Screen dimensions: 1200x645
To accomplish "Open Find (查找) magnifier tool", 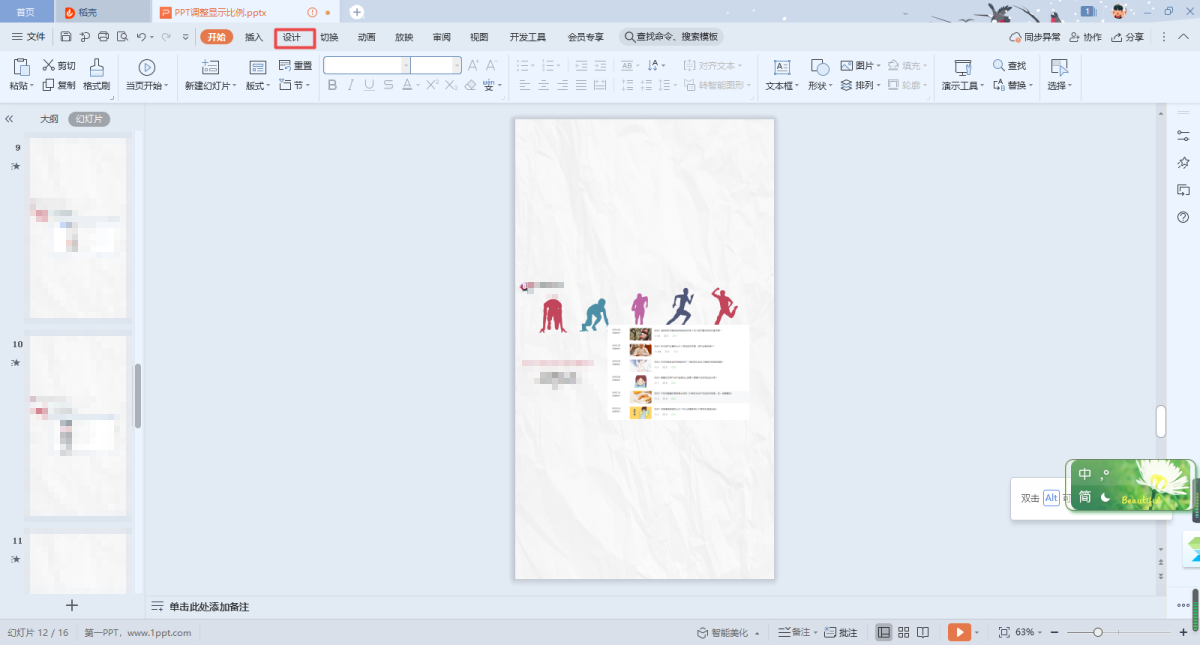I will tap(999, 66).
